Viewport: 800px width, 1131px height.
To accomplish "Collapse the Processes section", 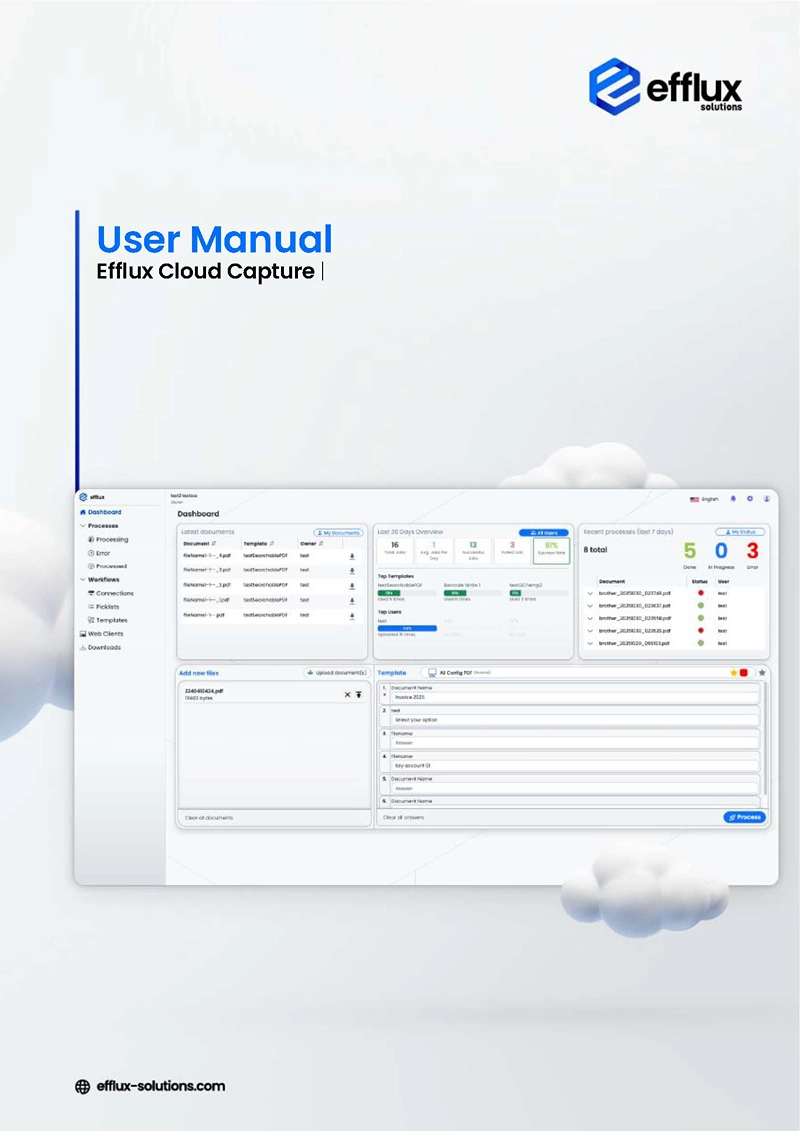I will point(82,526).
